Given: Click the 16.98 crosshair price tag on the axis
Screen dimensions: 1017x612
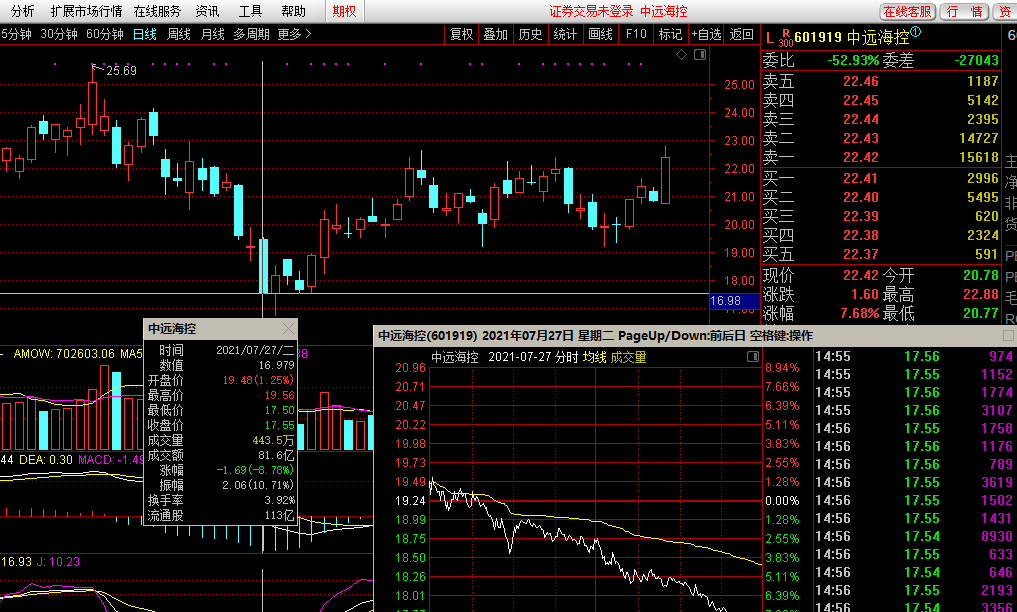Looking at the screenshot, I should click(734, 301).
